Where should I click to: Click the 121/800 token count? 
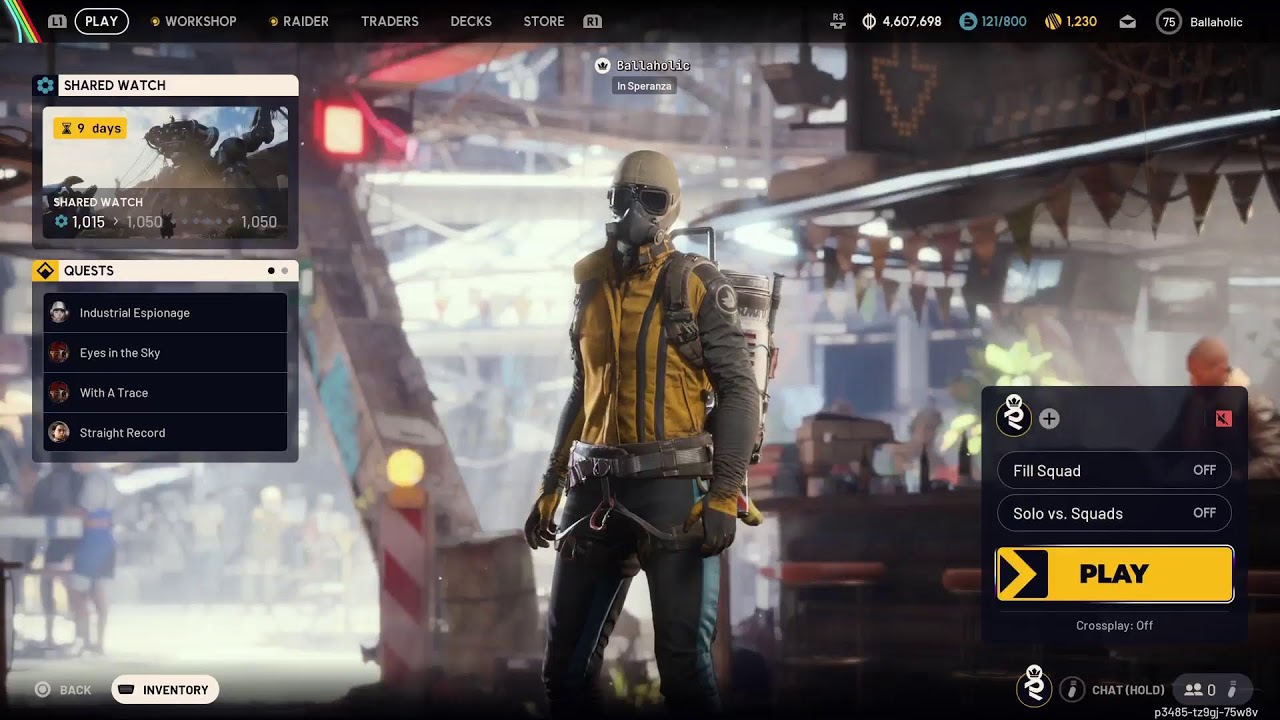tap(1004, 21)
